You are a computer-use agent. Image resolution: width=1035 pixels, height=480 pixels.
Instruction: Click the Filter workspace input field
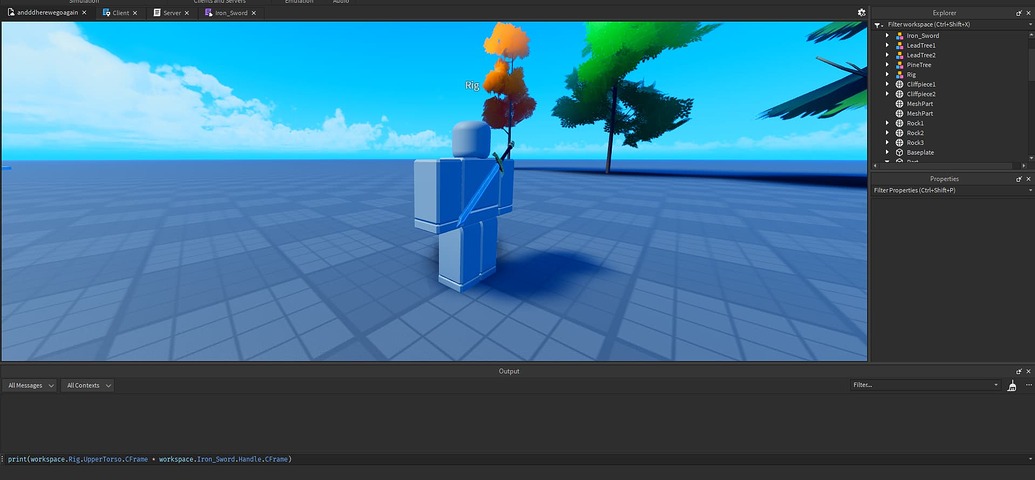coord(954,24)
